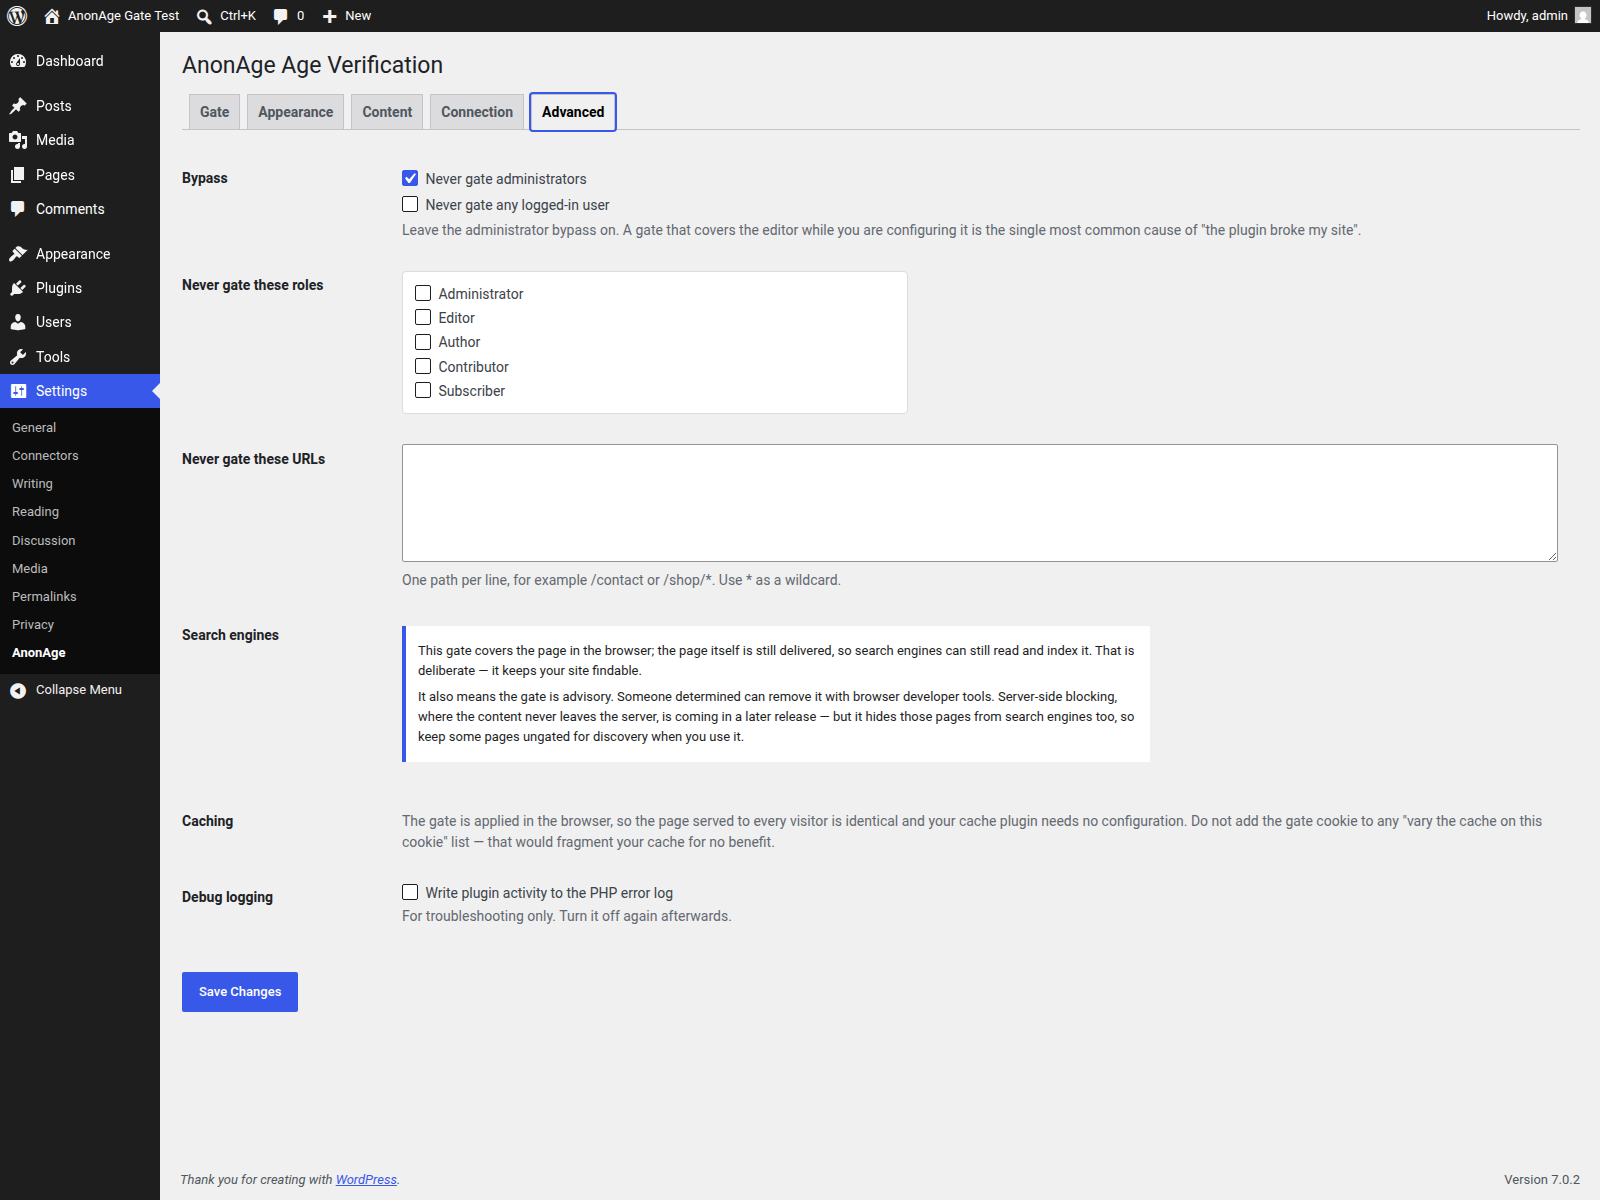Viewport: 1600px width, 1200px height.
Task: Check the Author role box
Action: coord(423,342)
